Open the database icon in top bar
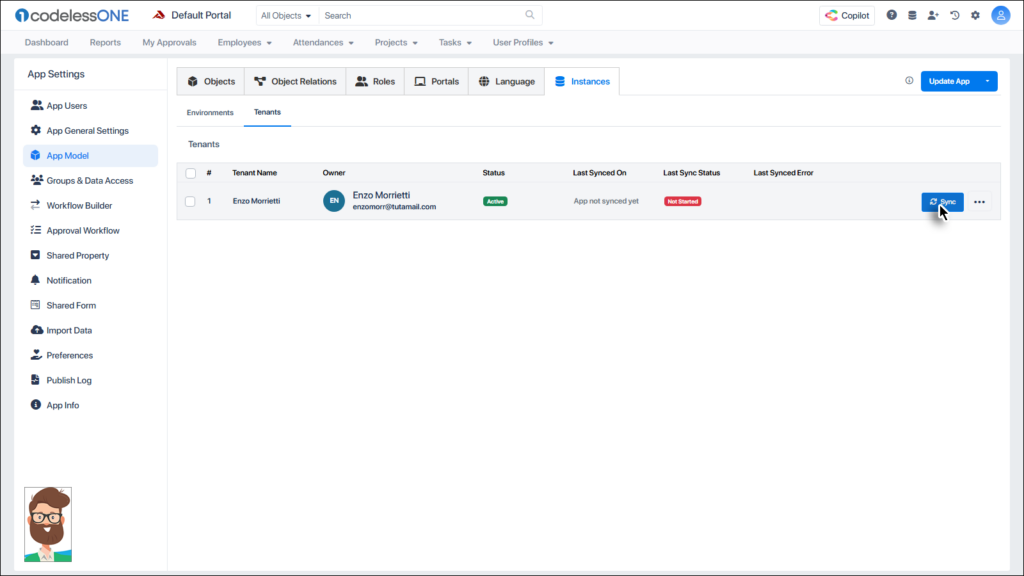The image size is (1024, 576). click(912, 15)
